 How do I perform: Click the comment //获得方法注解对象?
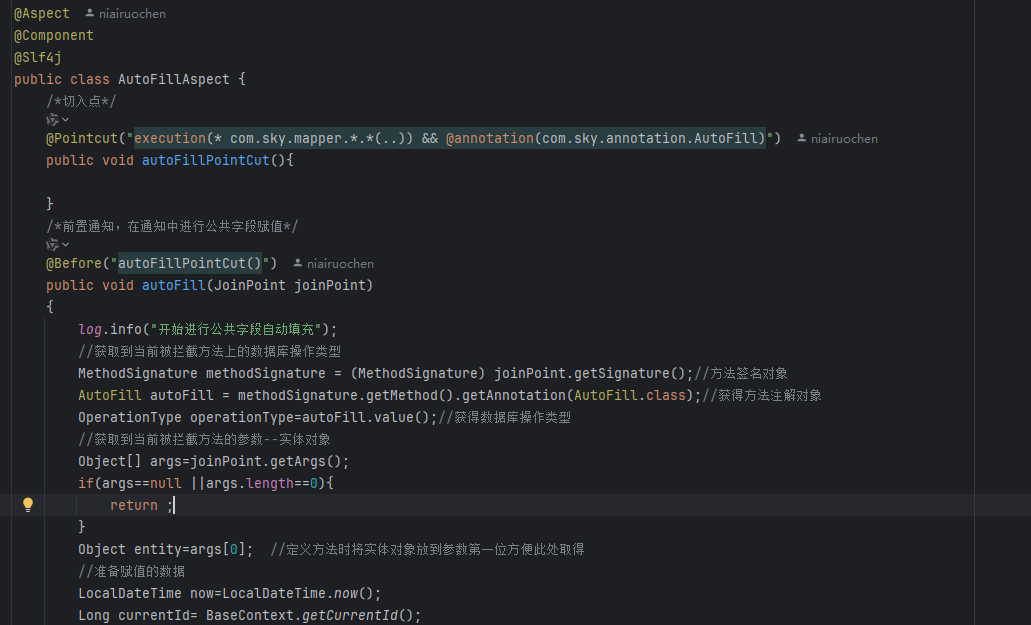click(762, 395)
